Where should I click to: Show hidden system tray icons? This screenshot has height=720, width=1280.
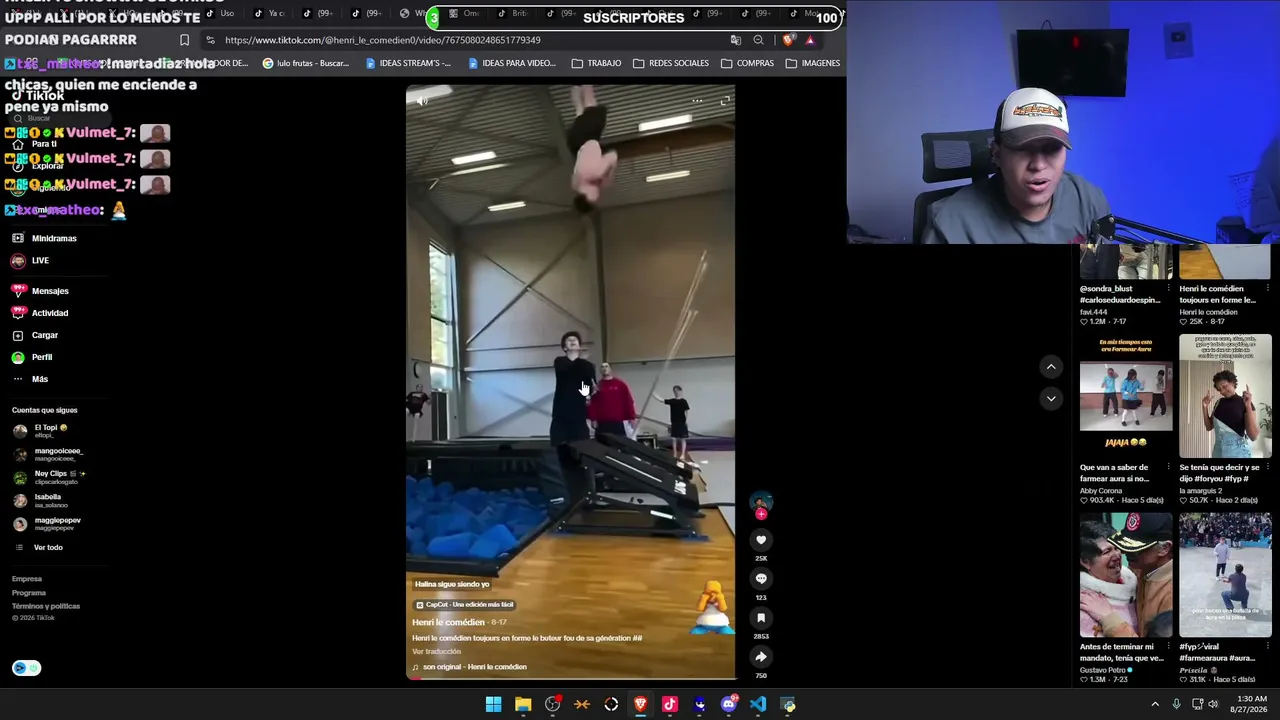[x=1155, y=705]
